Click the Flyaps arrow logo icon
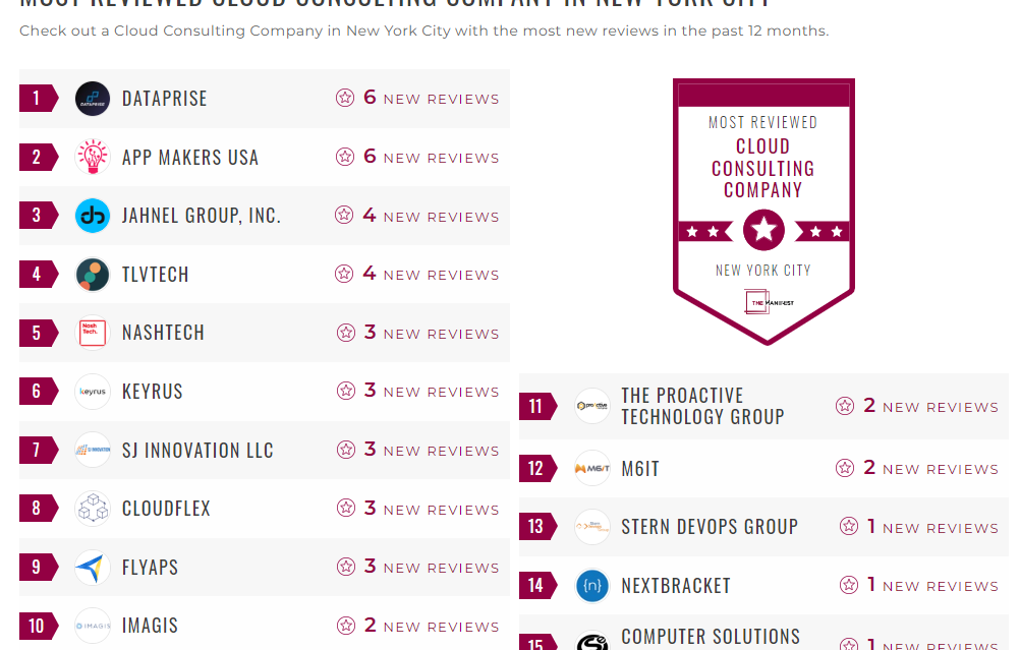1020x650 pixels. [x=92, y=567]
